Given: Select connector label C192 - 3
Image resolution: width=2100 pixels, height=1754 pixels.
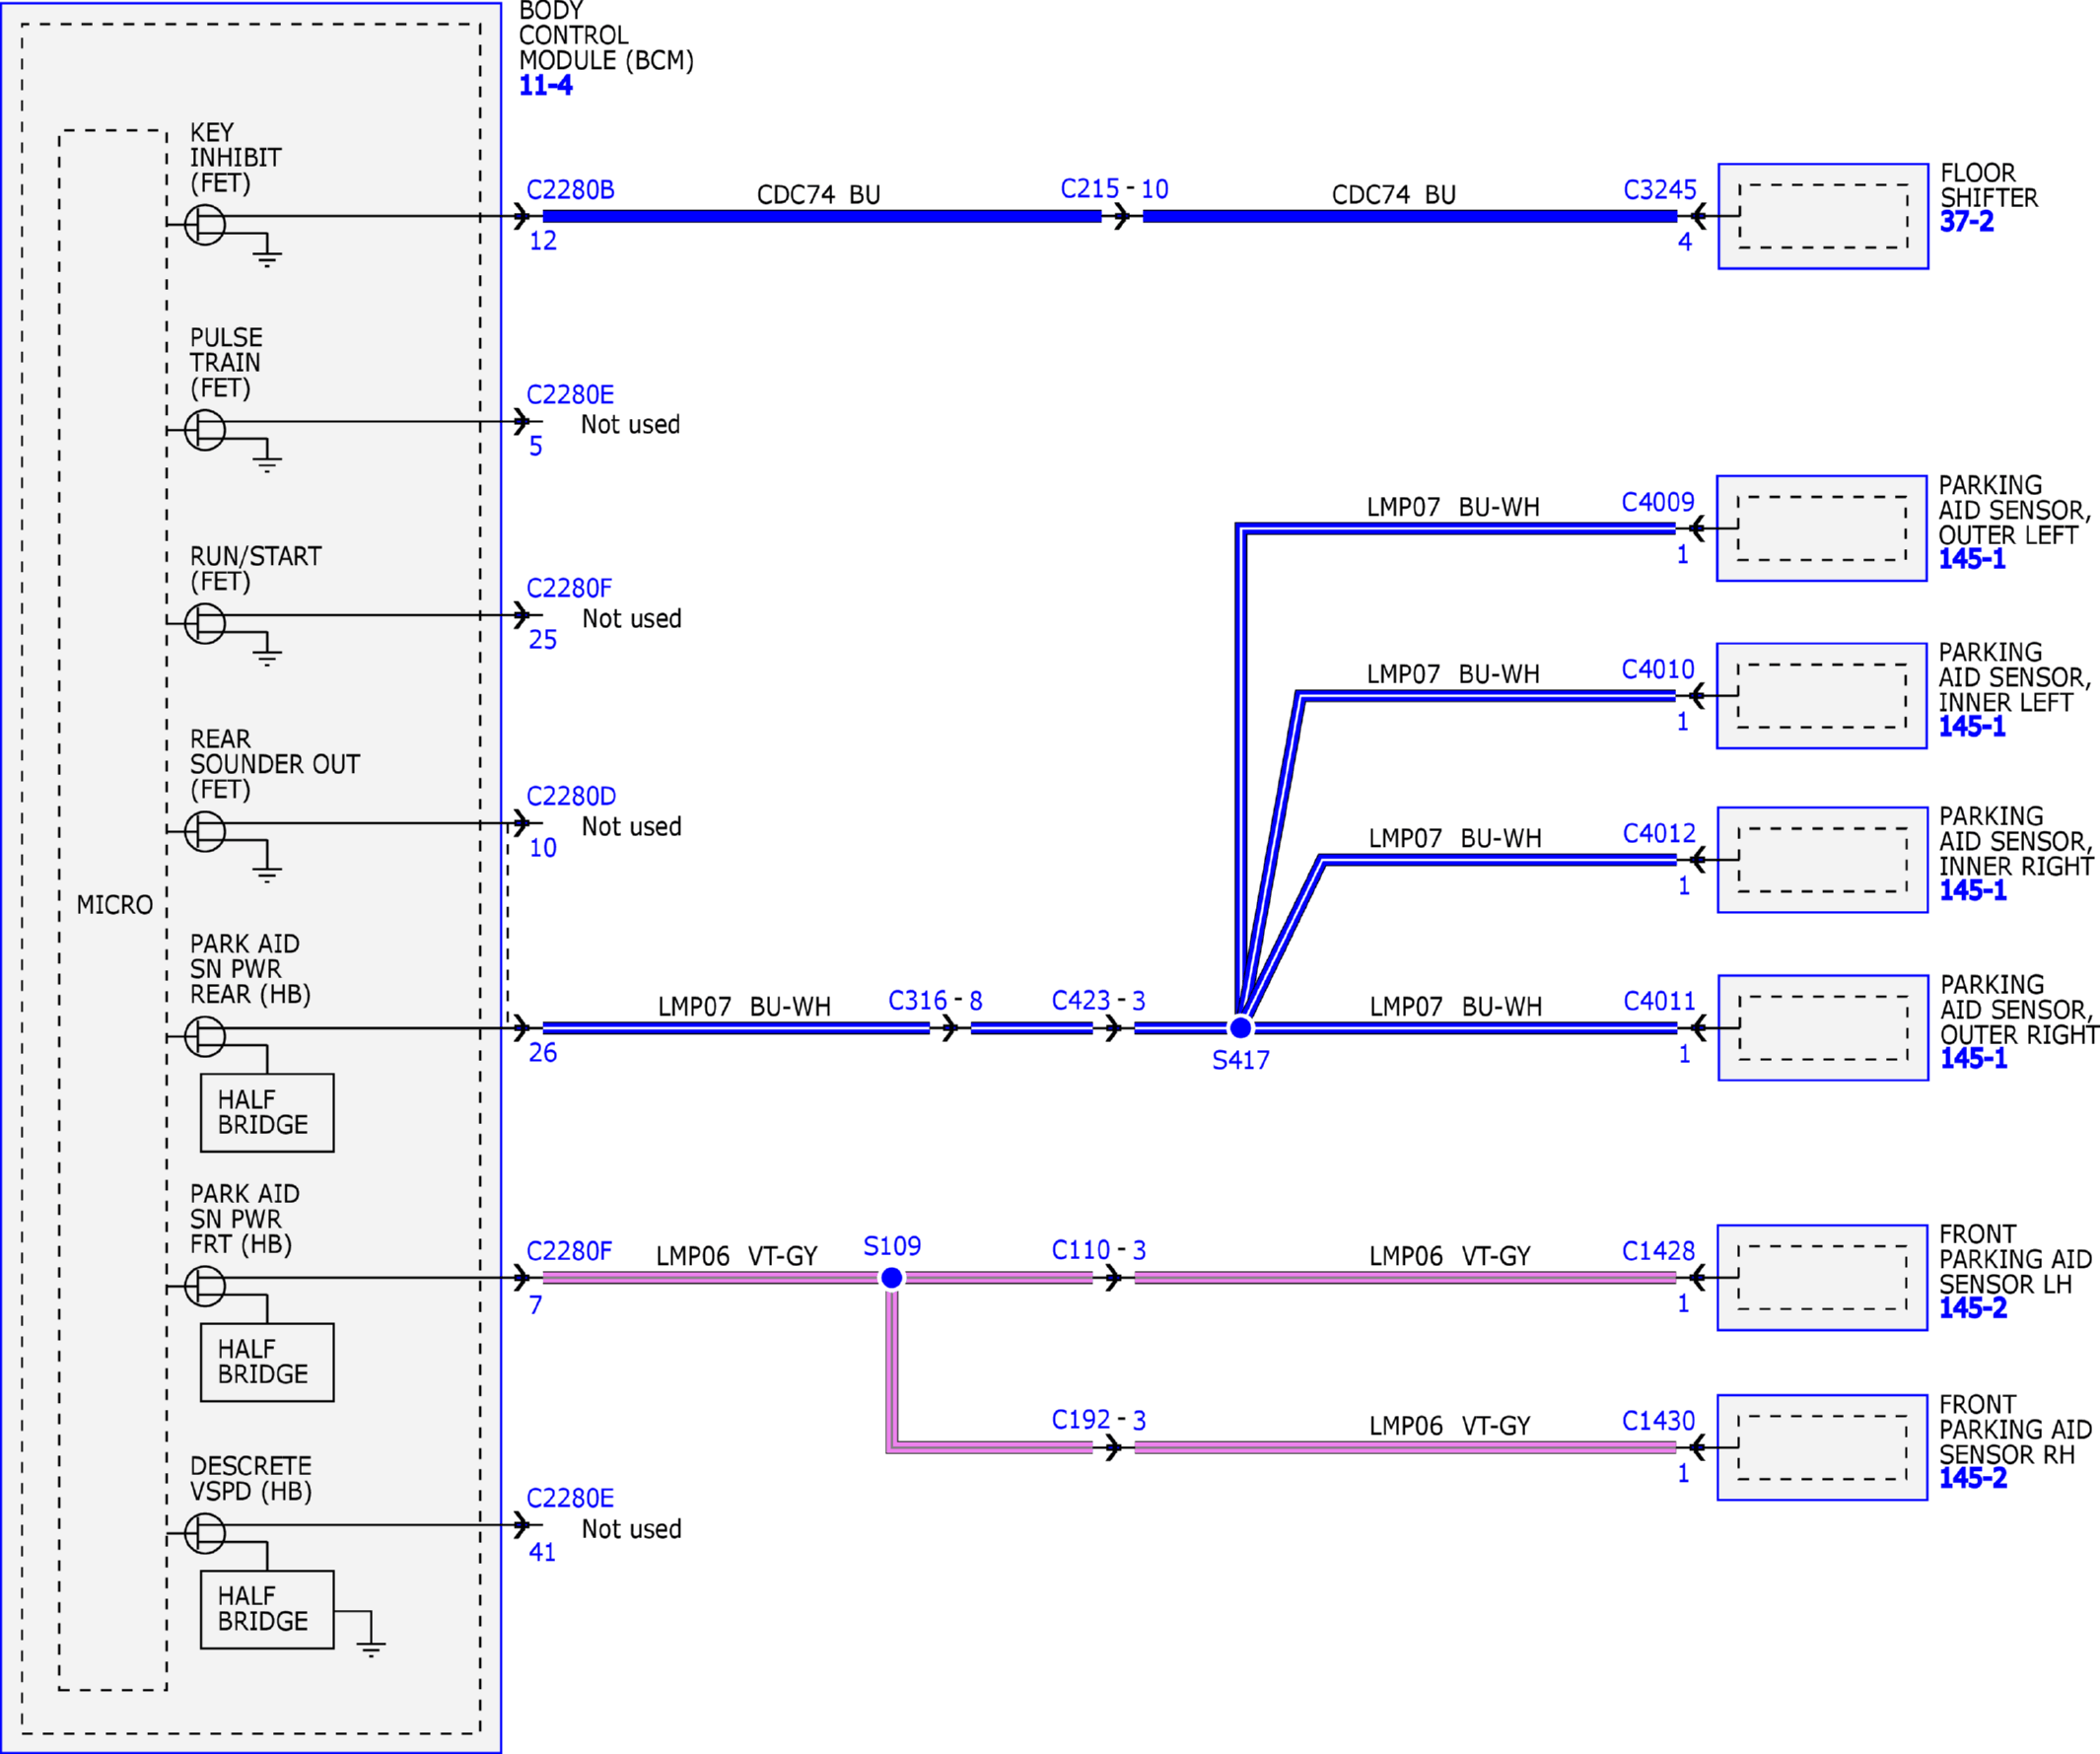Looking at the screenshot, I should 1098,1420.
